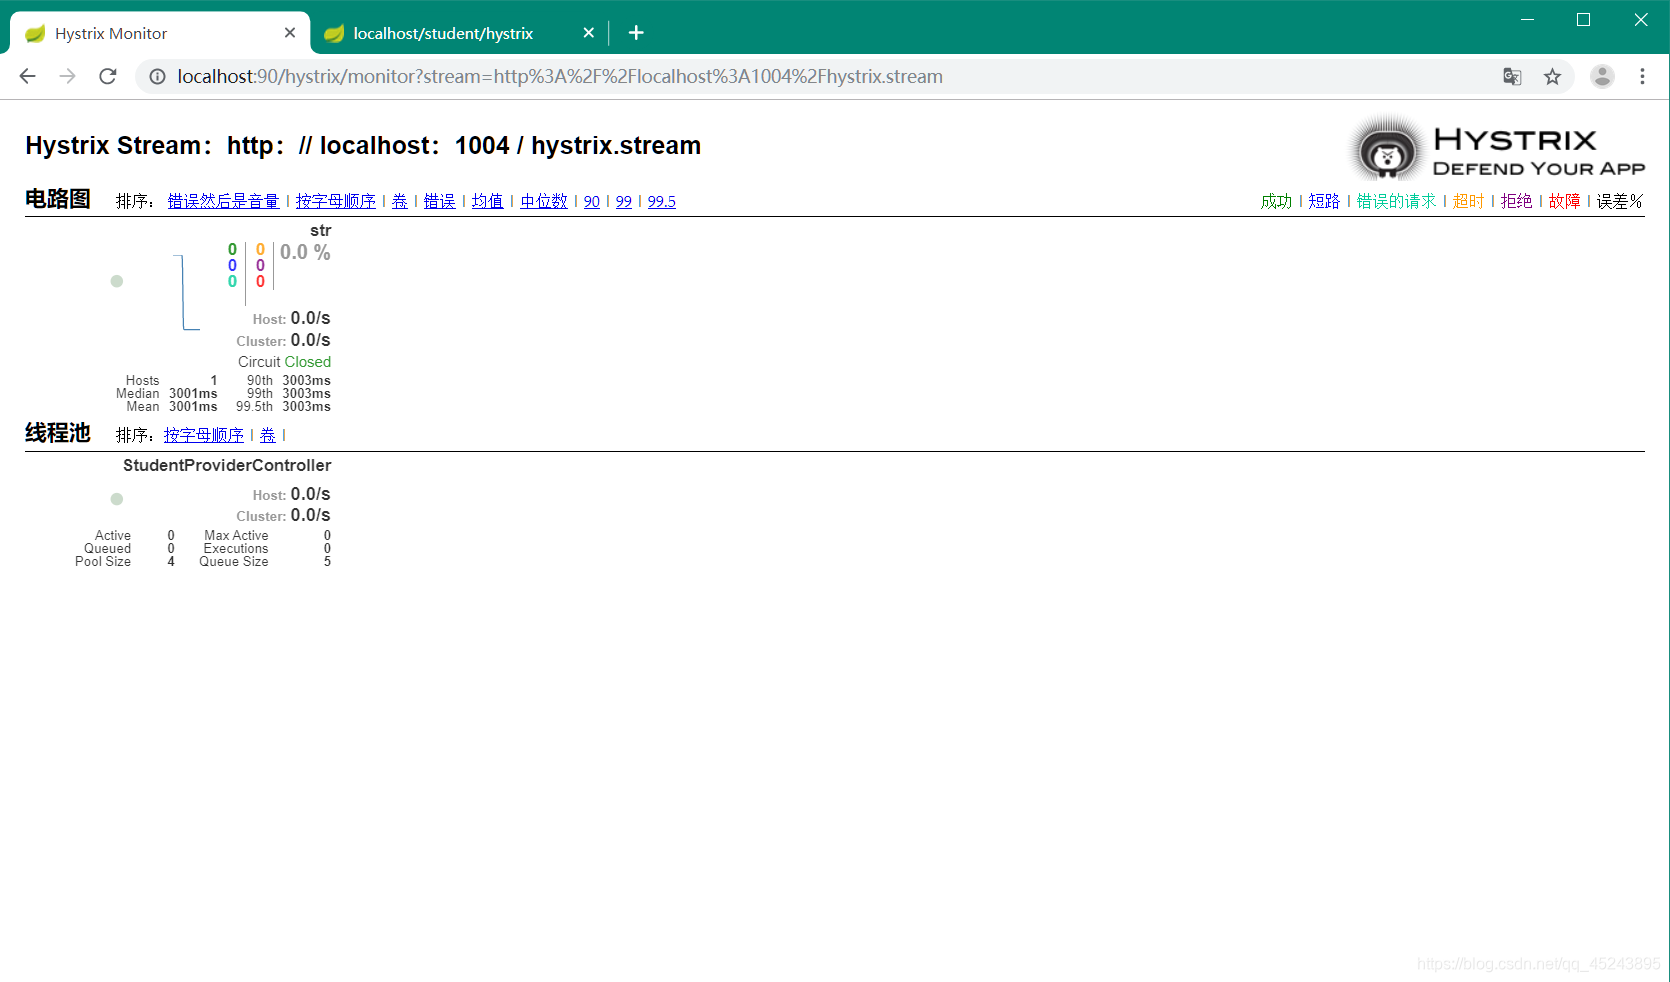1670x982 pixels.
Task: Click the 成功 legend label
Action: tap(1276, 201)
